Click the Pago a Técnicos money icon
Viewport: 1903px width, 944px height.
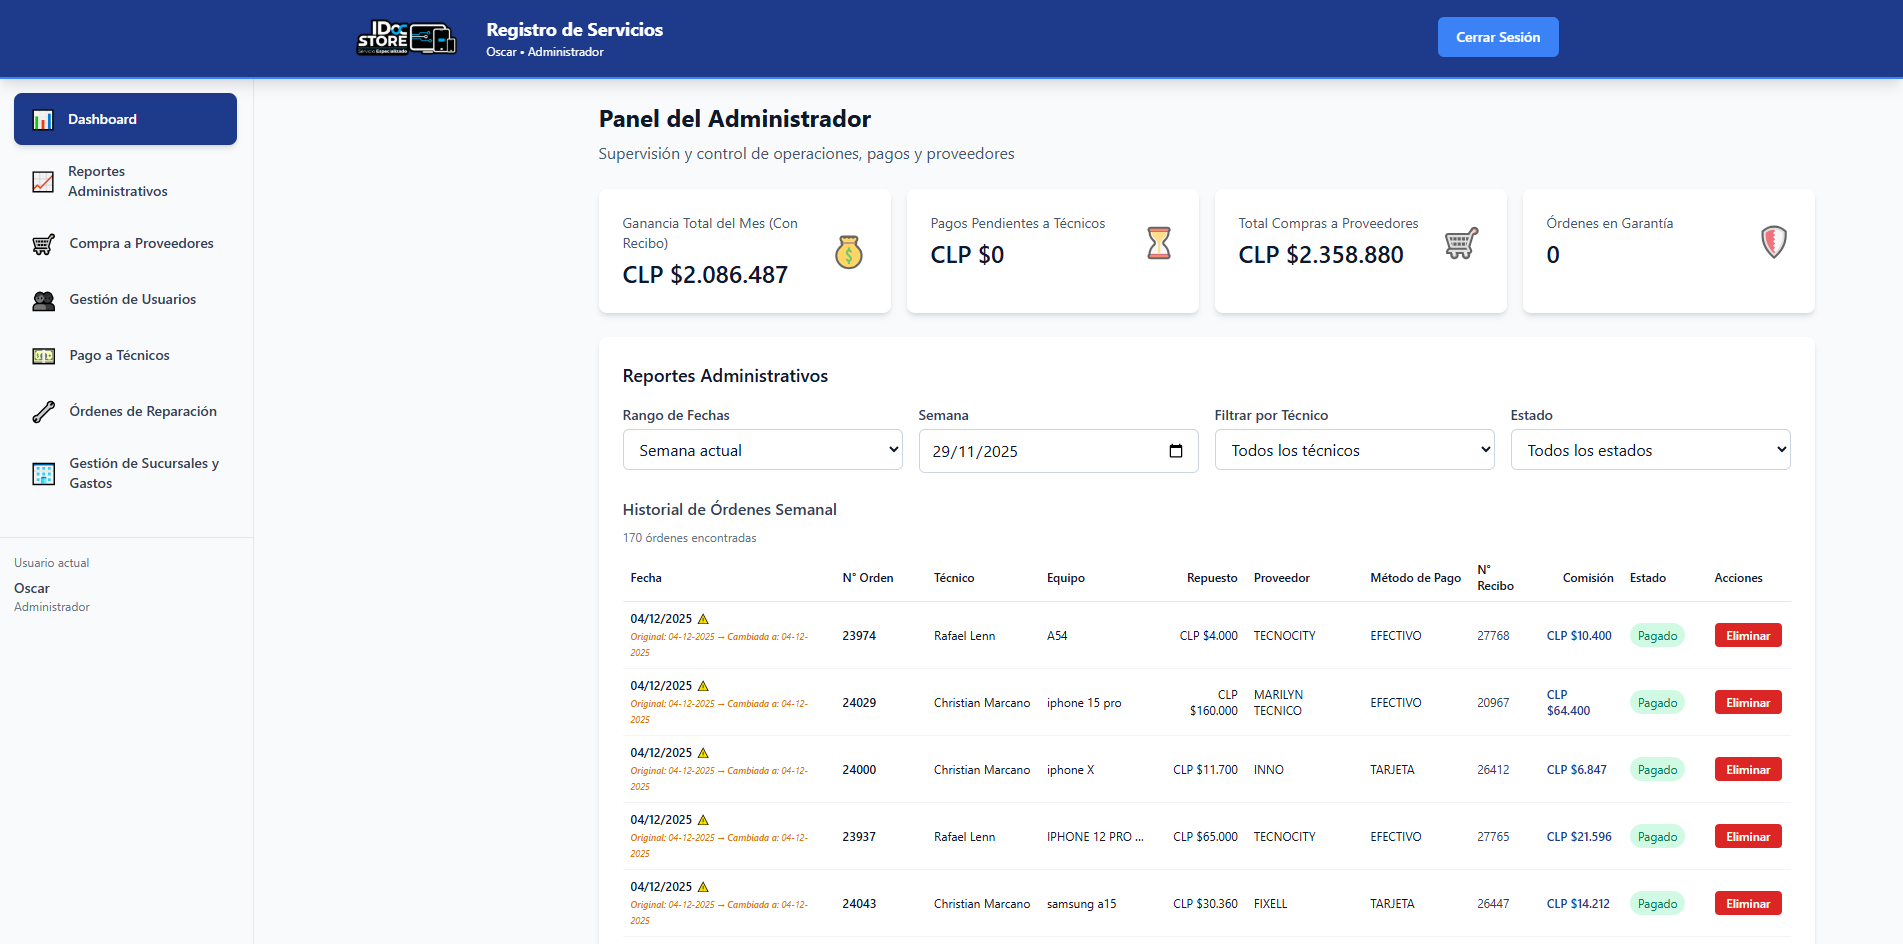43,356
